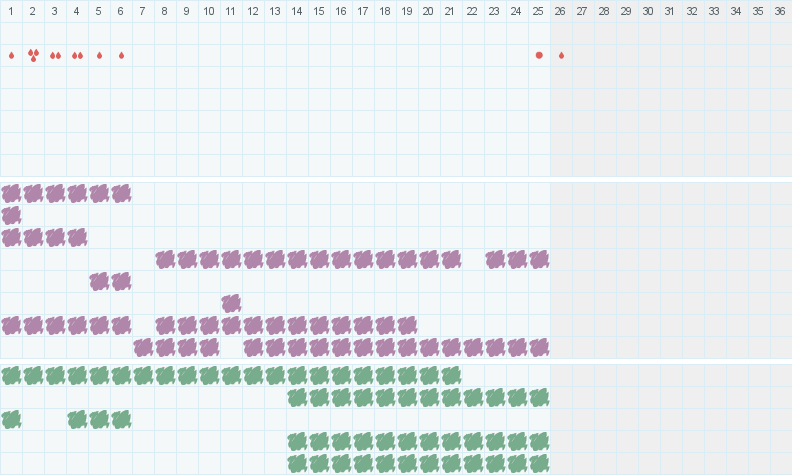Viewport: 792px width, 475px height.
Task: Click the single blood drop on day 1
Action: click(11, 55)
